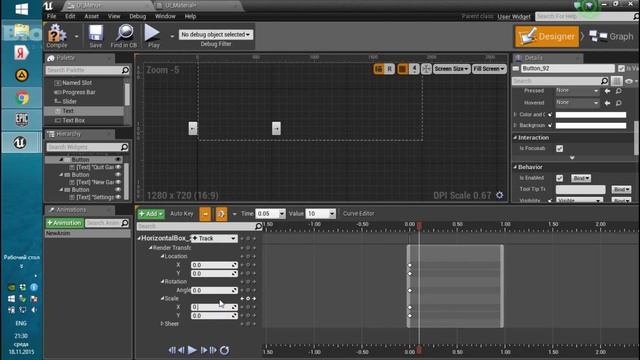Open the File menu

(51, 16)
